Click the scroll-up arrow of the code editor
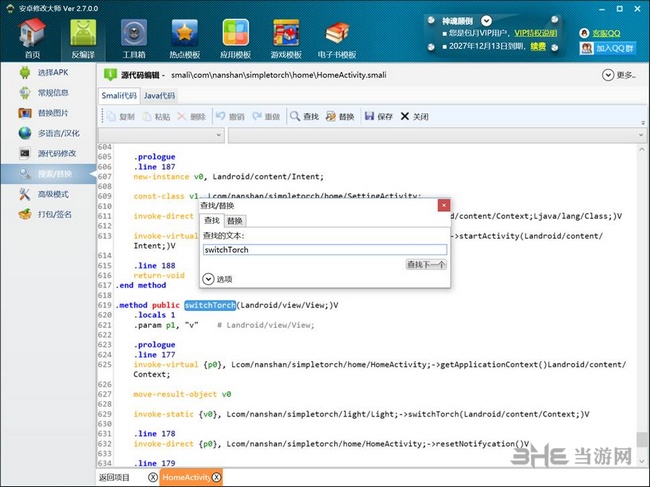The width and height of the screenshot is (650, 487). click(x=642, y=149)
